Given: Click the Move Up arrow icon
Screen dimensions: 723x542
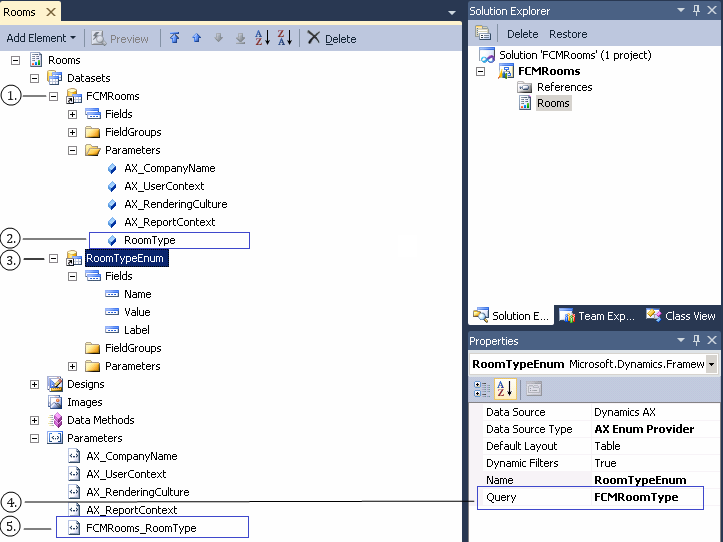Looking at the screenshot, I should click(196, 38).
